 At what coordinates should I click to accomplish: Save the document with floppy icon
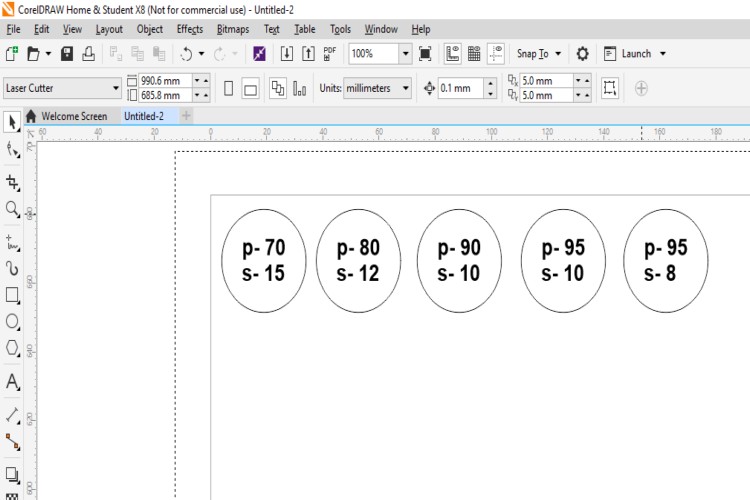pyautogui.click(x=67, y=54)
